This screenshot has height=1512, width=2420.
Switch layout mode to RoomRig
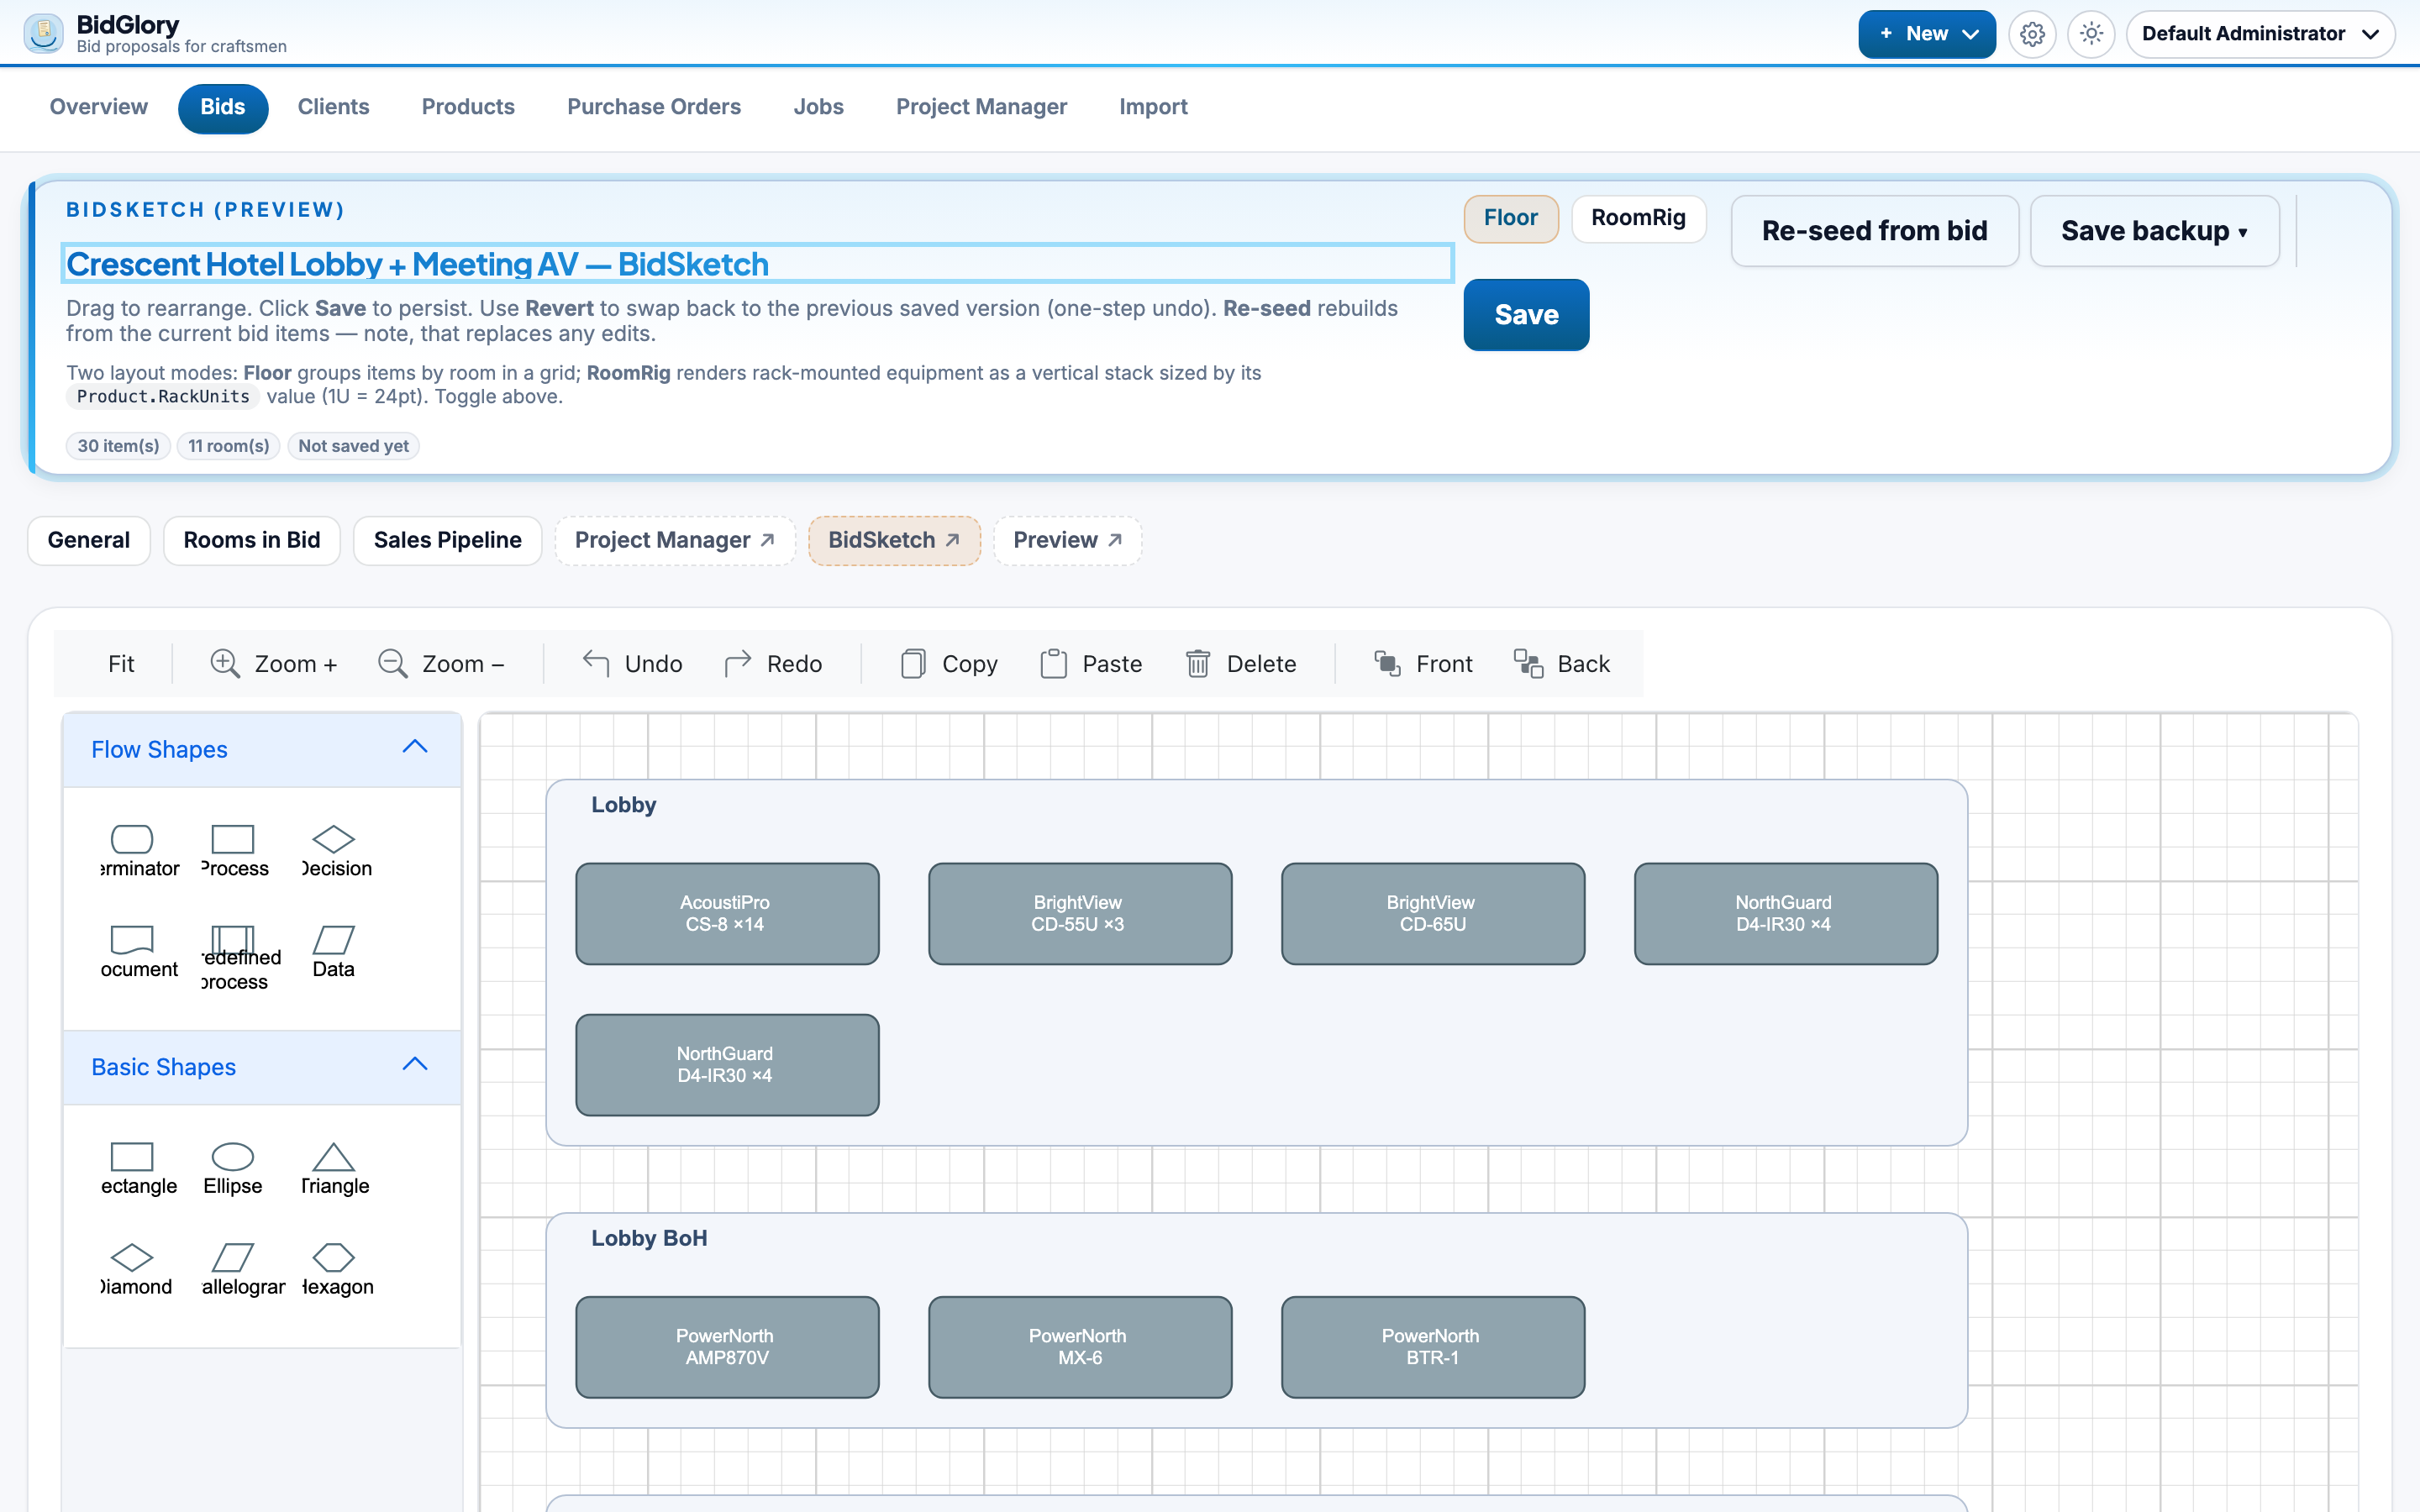tap(1638, 218)
